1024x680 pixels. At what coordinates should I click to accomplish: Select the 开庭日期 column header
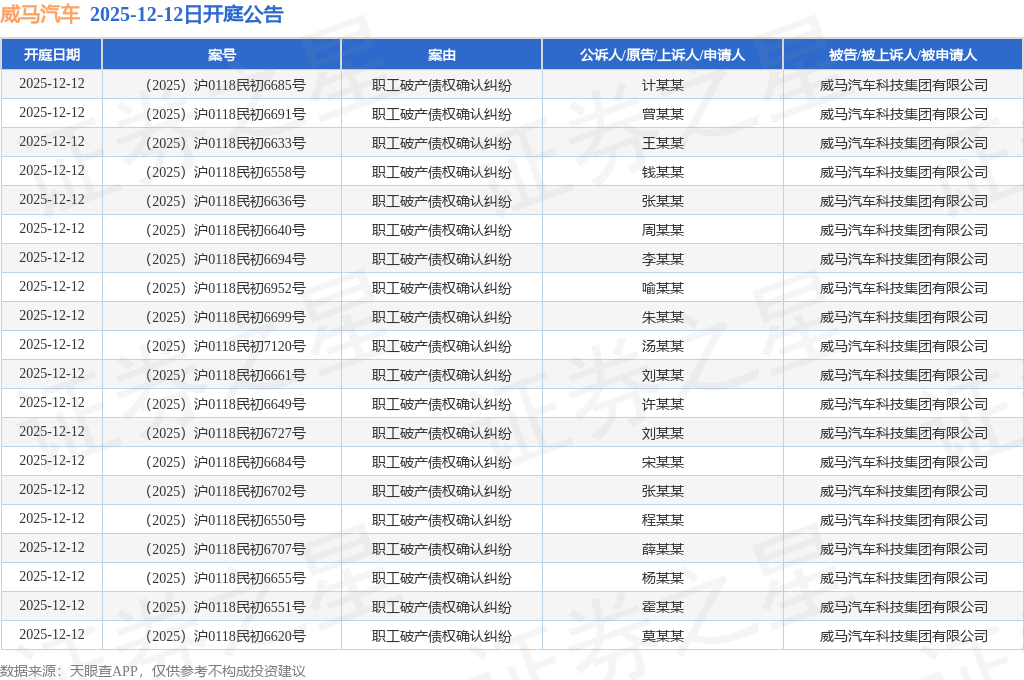52,55
